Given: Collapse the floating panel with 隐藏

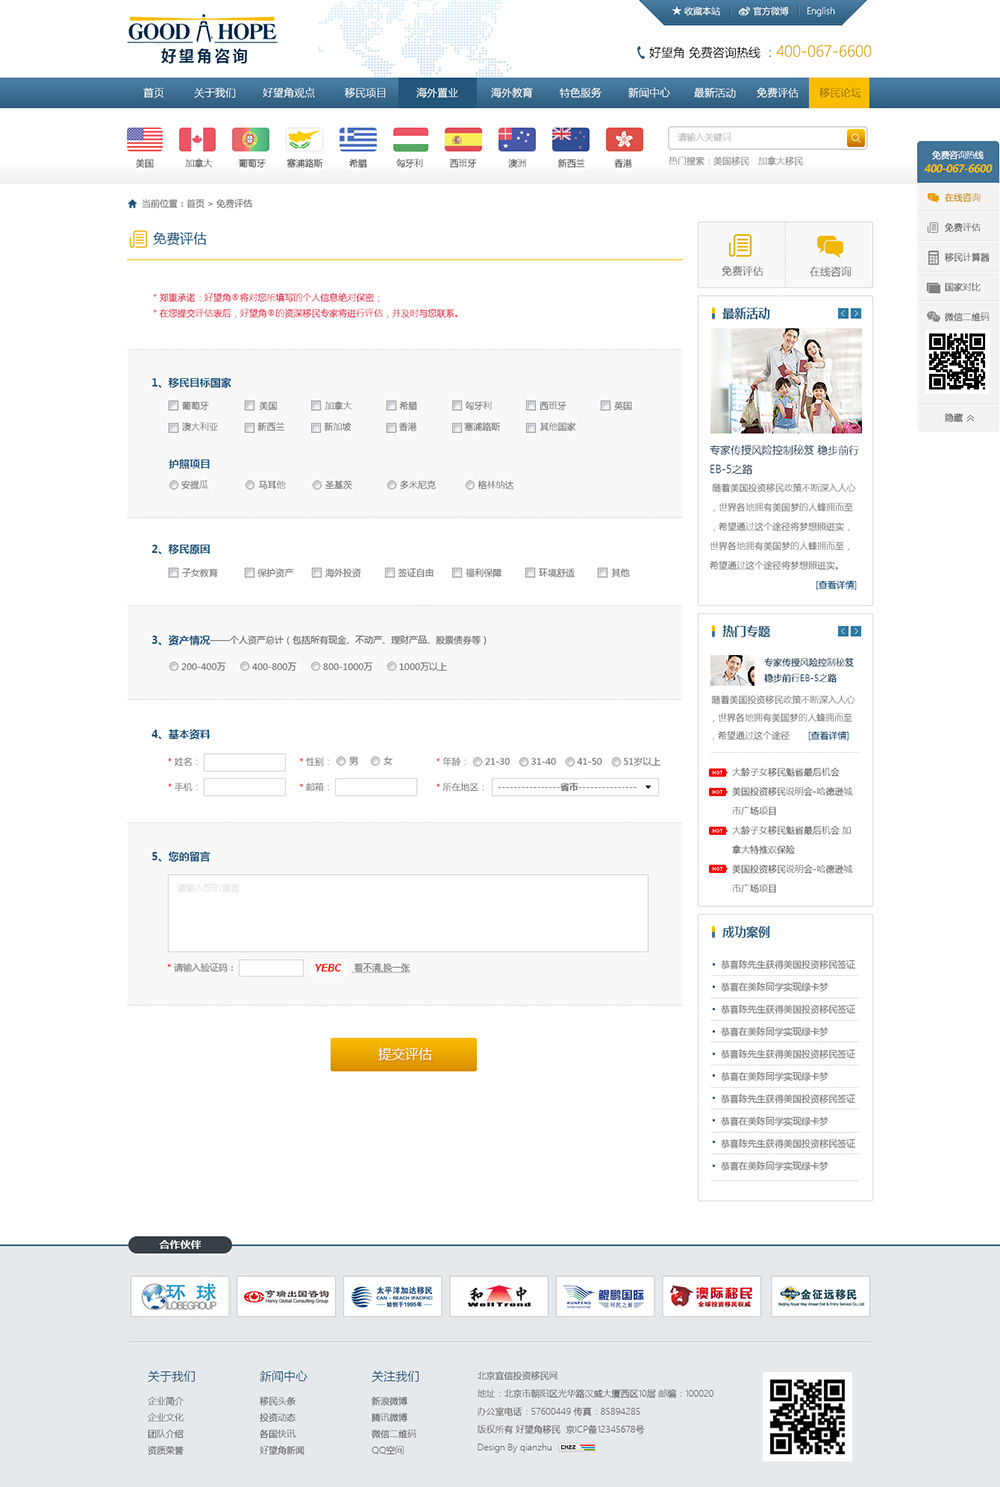Looking at the screenshot, I should click(x=958, y=418).
